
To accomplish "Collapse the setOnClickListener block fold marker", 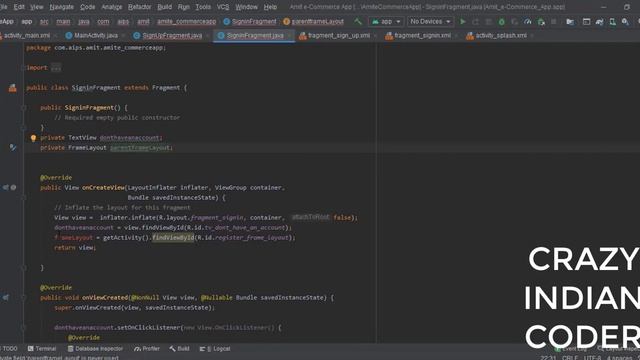I will coord(23,327).
